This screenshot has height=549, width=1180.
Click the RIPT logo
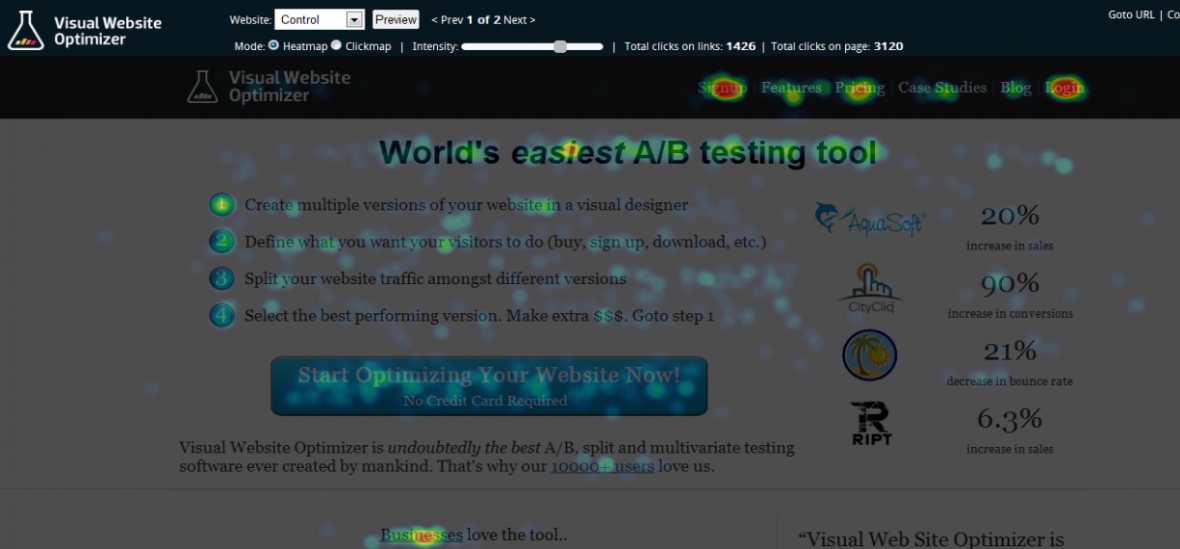point(871,423)
